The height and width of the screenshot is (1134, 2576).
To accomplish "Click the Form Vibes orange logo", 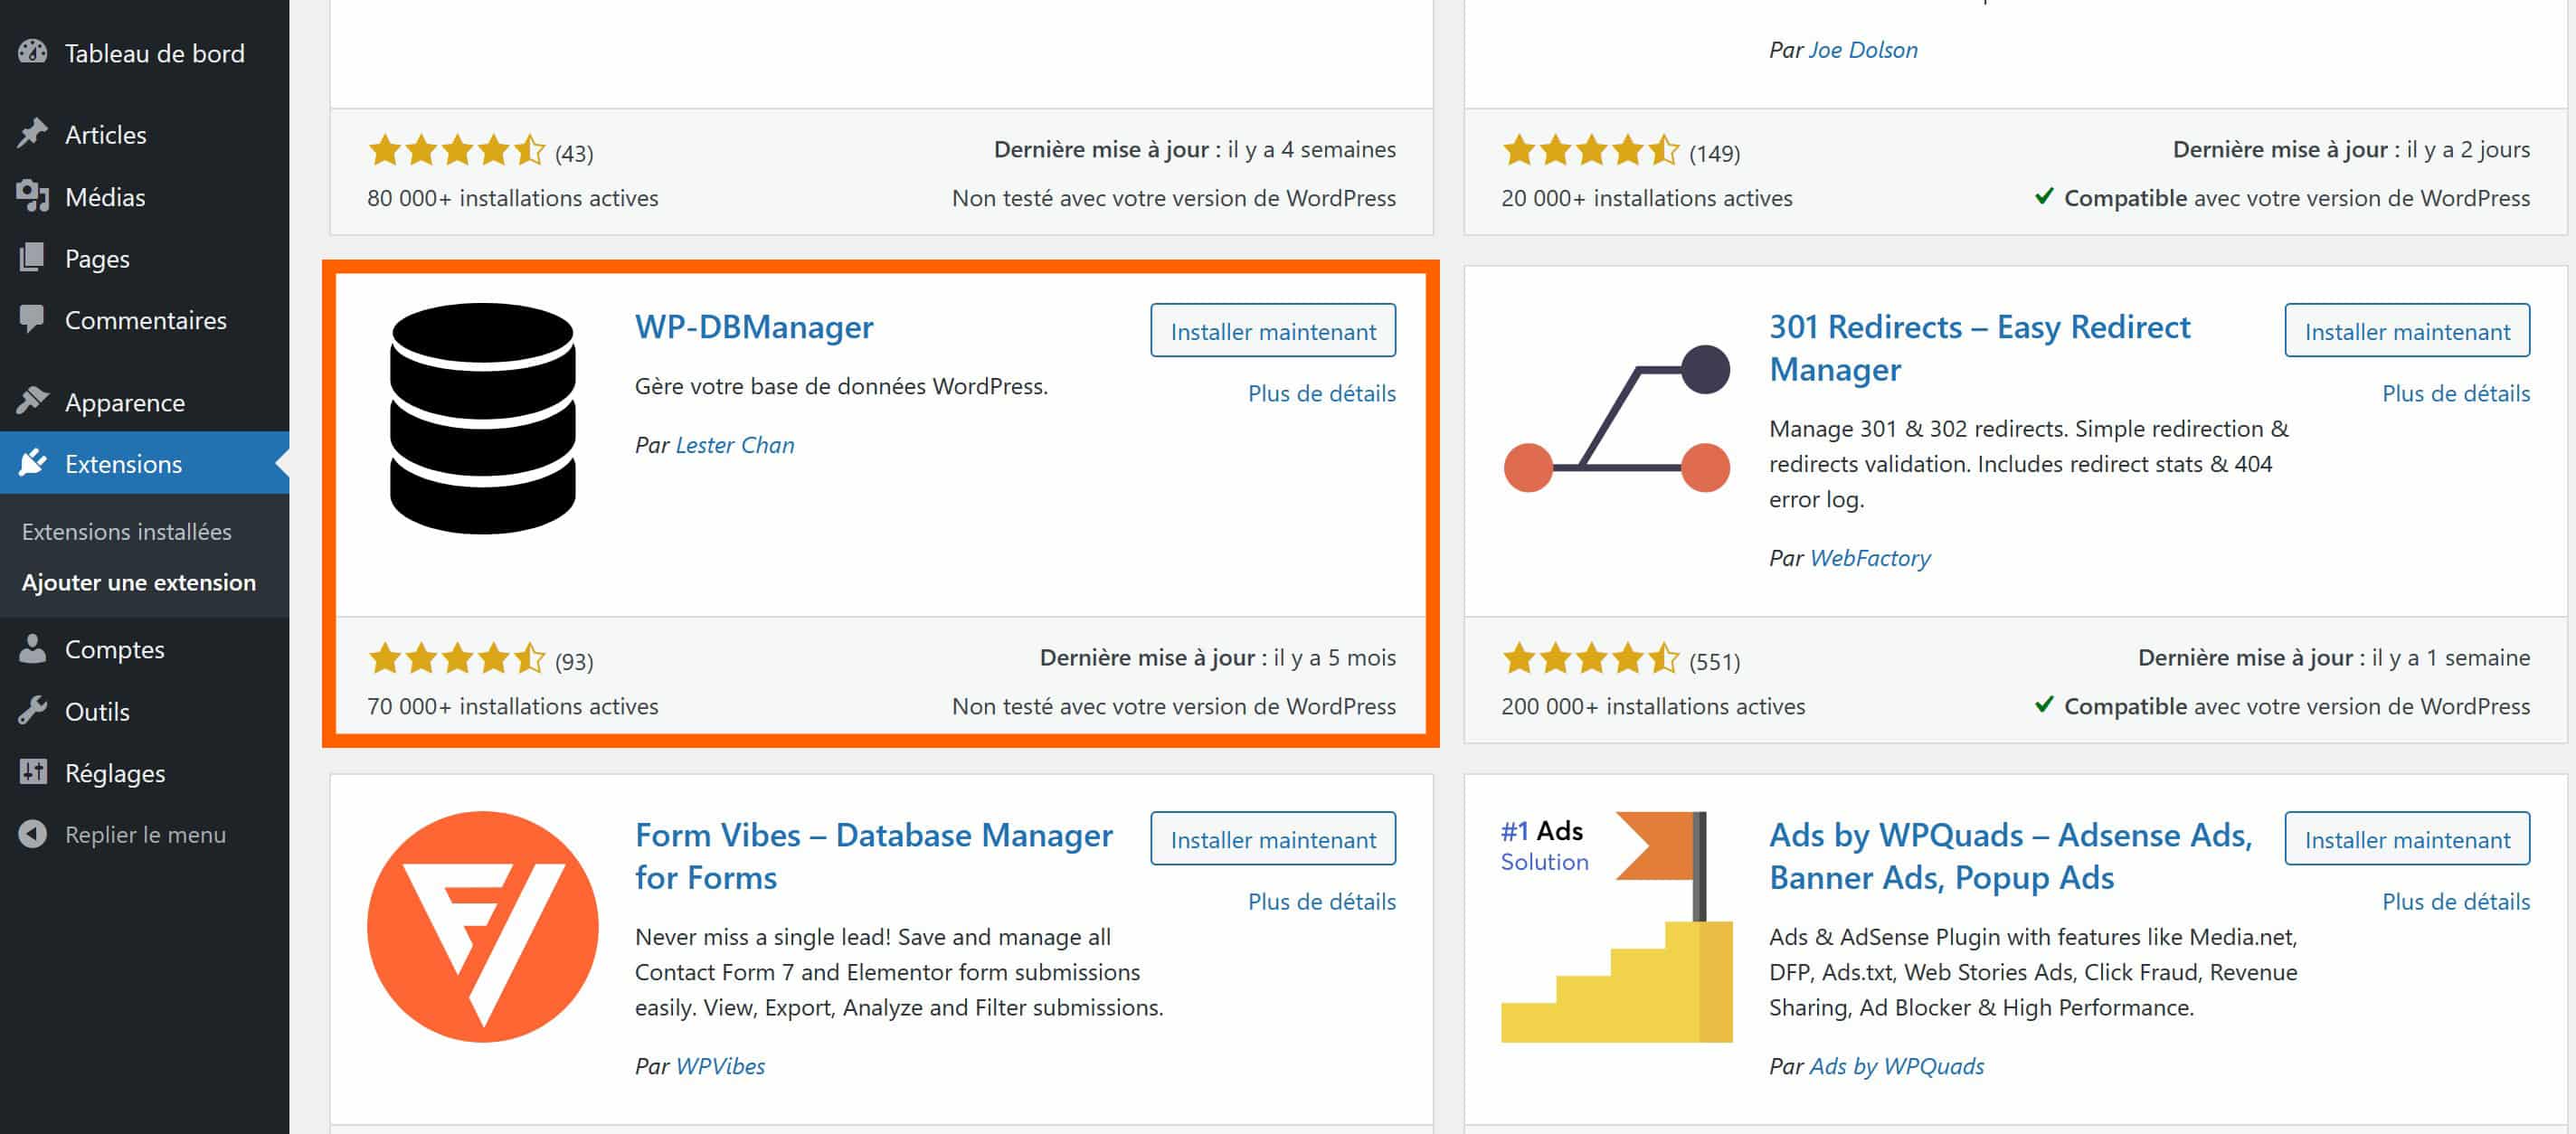I will point(482,926).
